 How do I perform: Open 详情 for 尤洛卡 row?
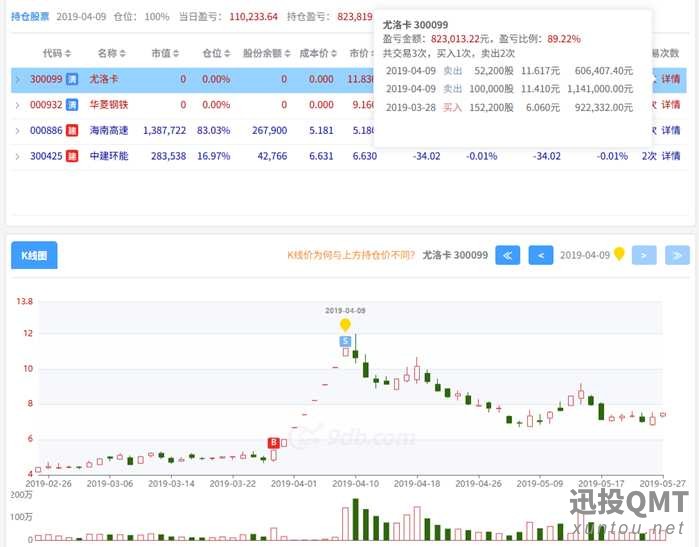coord(670,79)
